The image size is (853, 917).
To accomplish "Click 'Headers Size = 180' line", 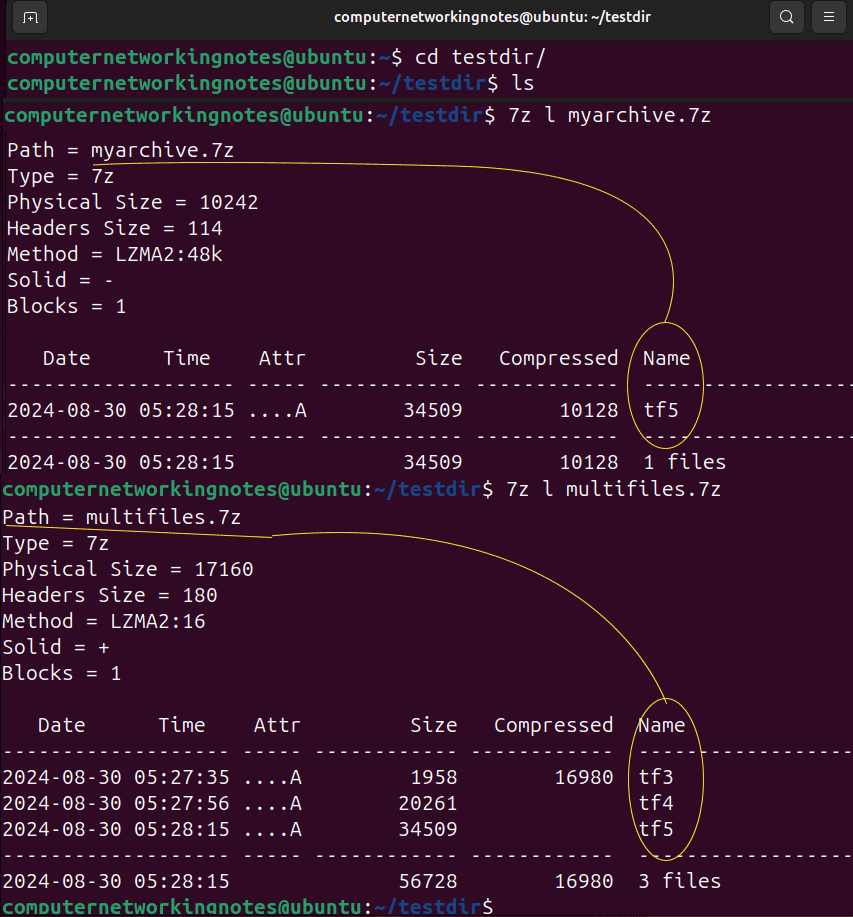I will tap(110, 595).
